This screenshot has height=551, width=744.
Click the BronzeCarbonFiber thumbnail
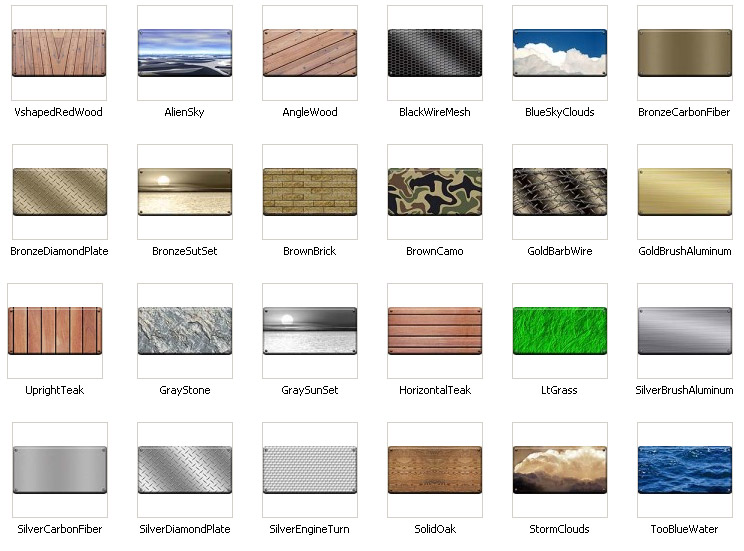[685, 53]
